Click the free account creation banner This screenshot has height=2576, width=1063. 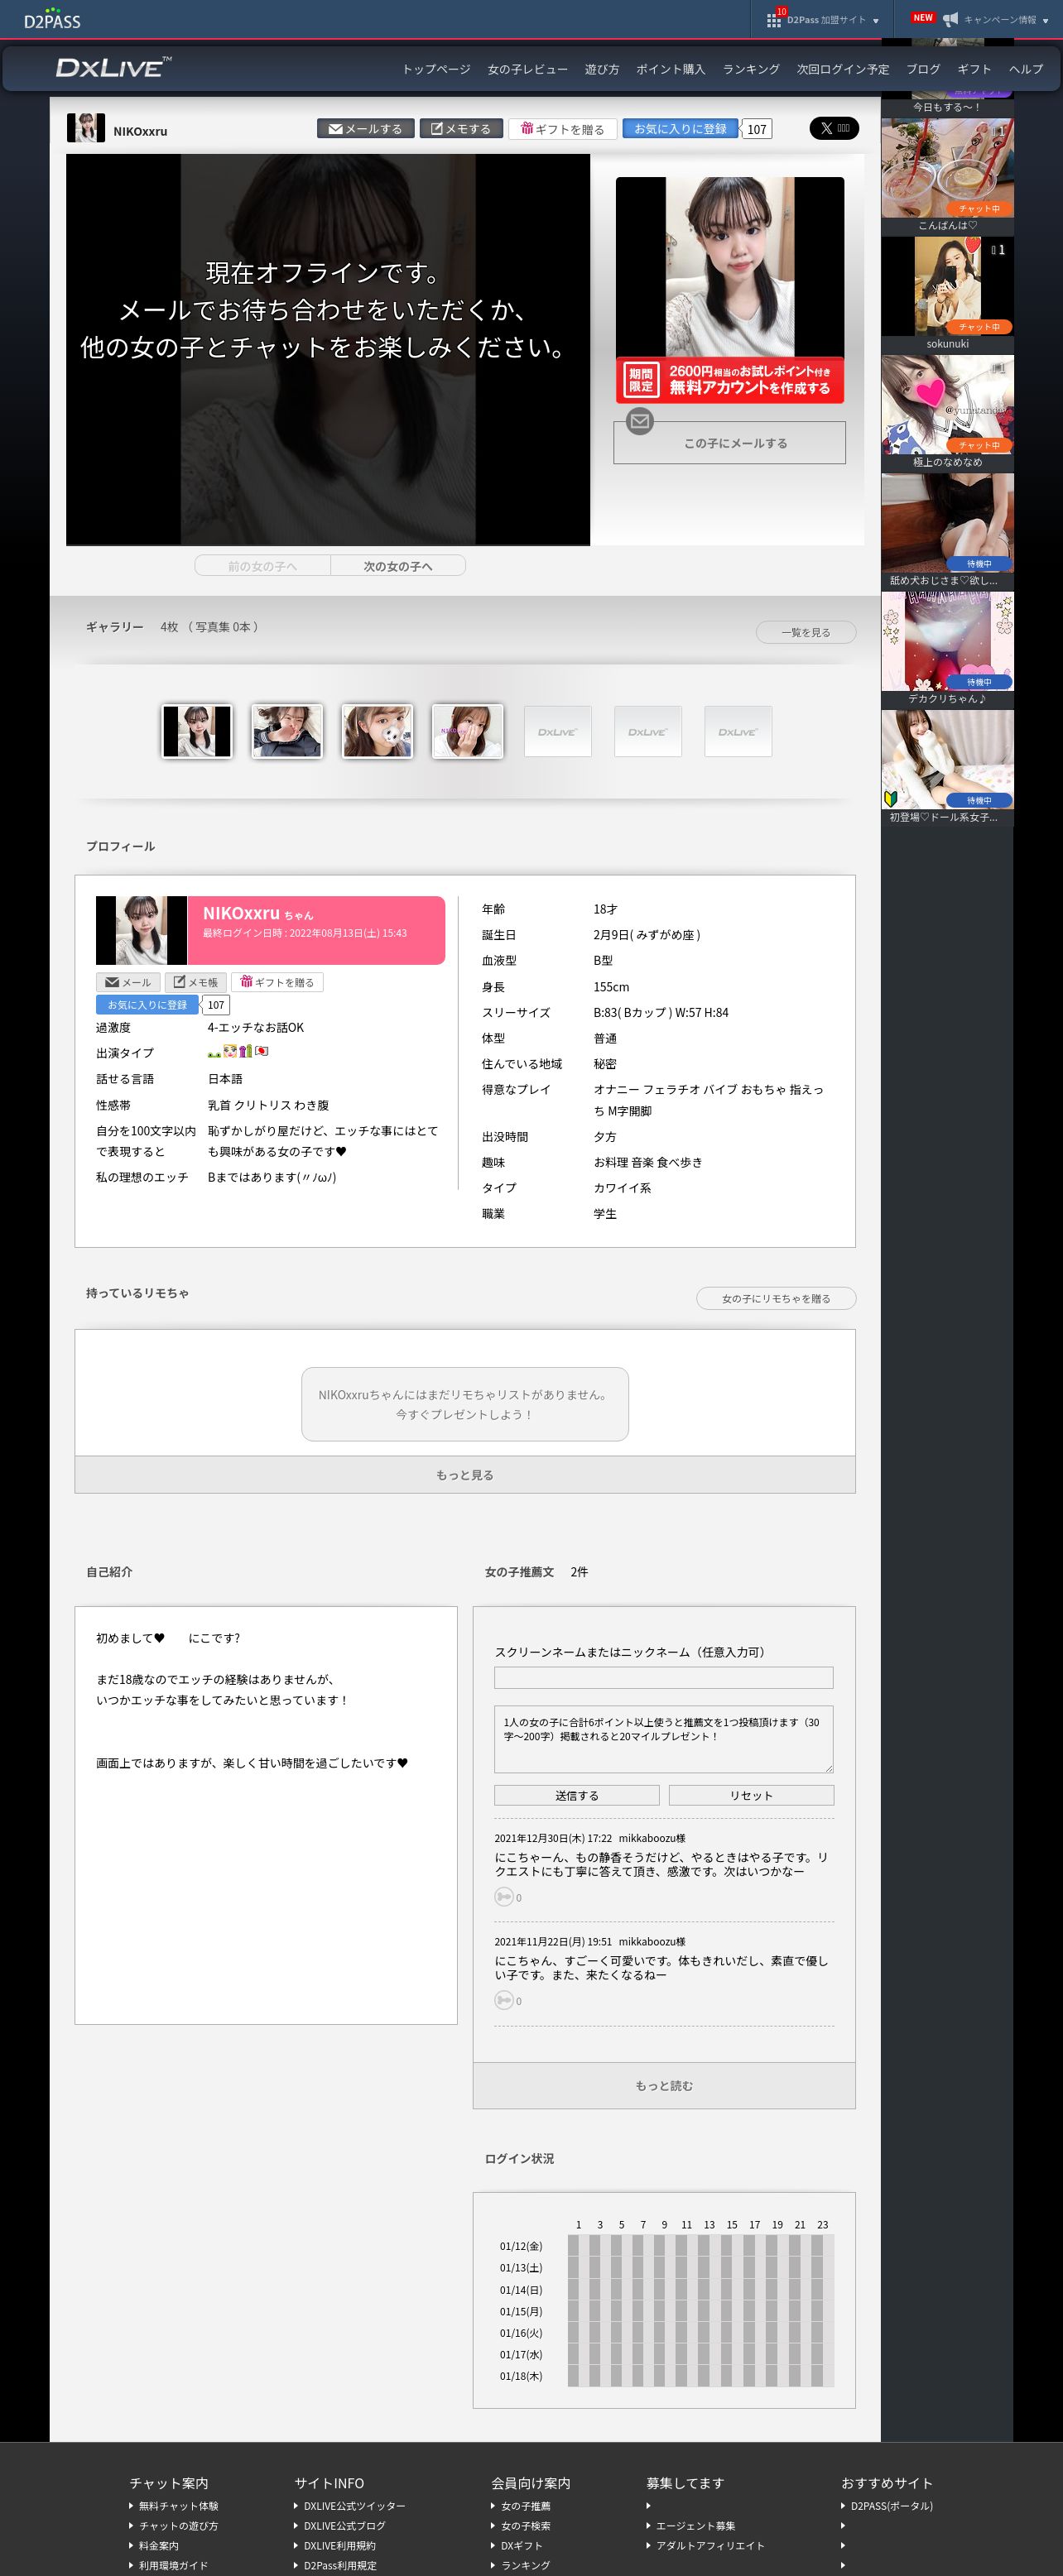coord(730,380)
